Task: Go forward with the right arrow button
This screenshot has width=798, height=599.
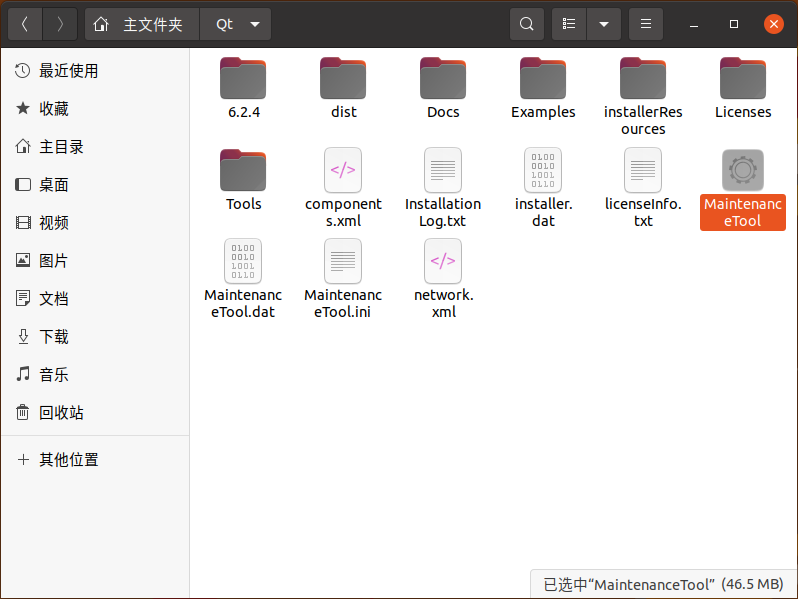Action: click(x=60, y=24)
